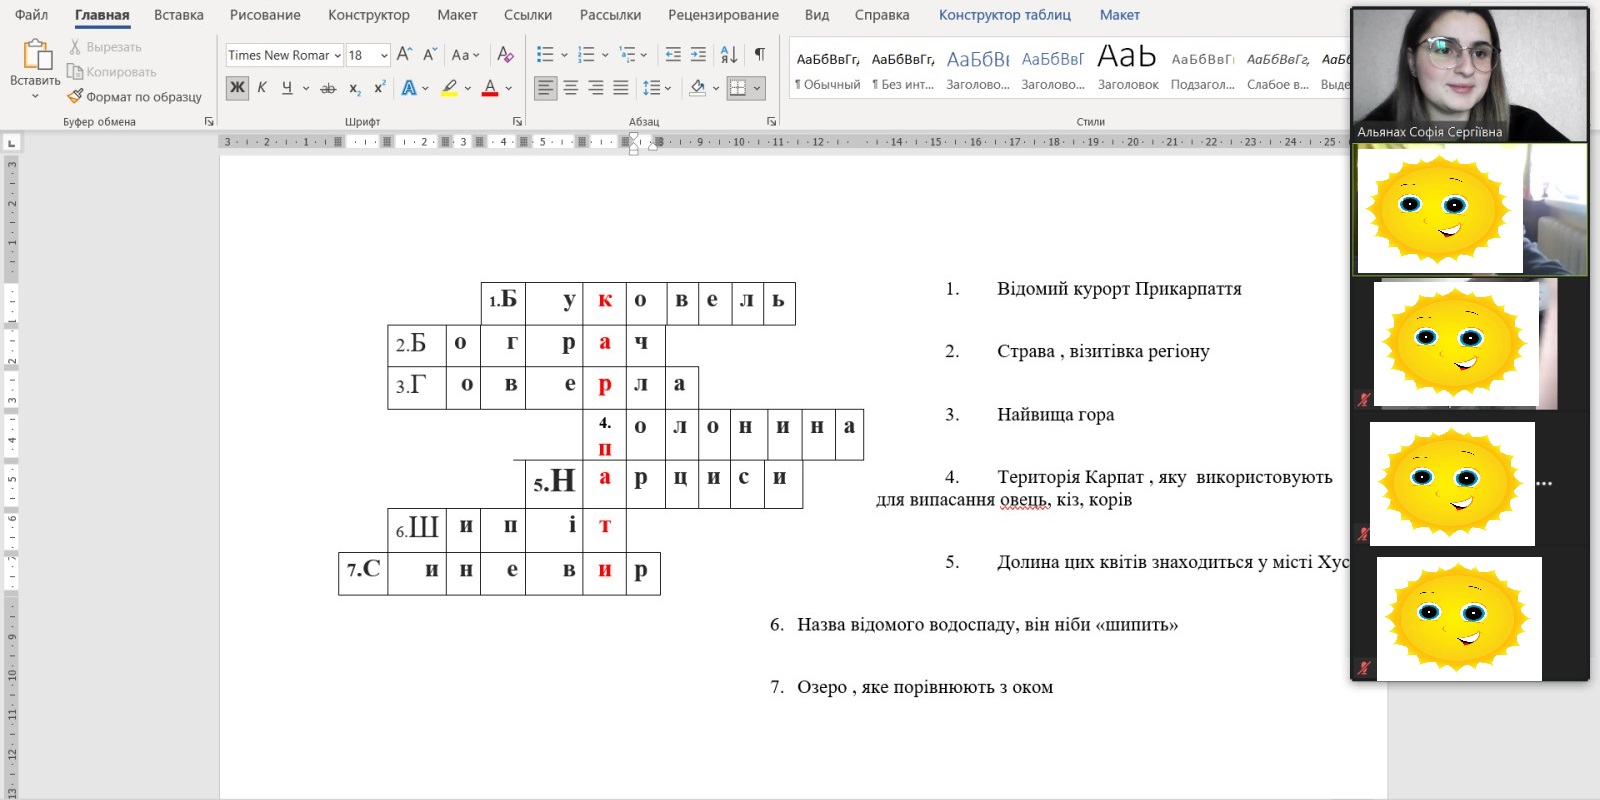The height and width of the screenshot is (800, 1600).
Task: Apply the red font color A icon
Action: [490, 88]
